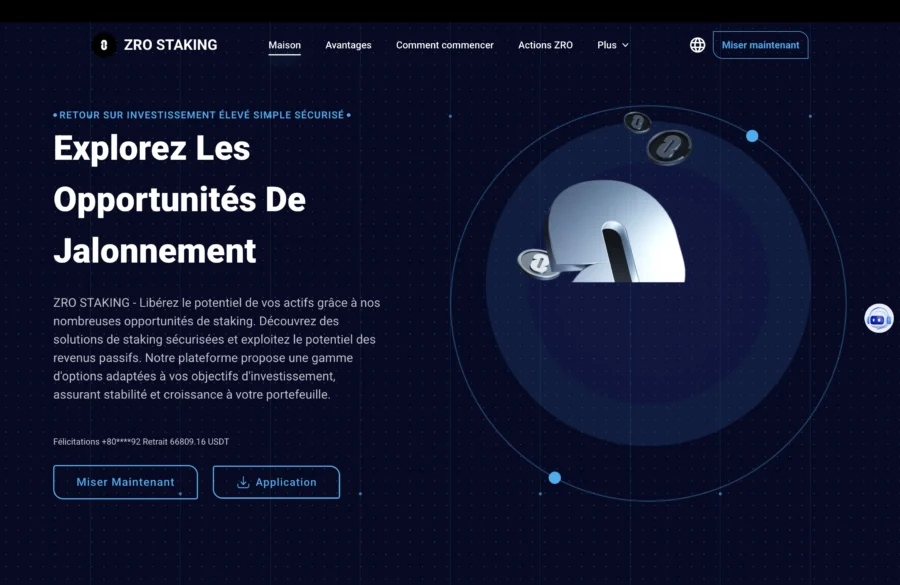Click the download icon in Application button
The width and height of the screenshot is (900, 585).
click(243, 482)
